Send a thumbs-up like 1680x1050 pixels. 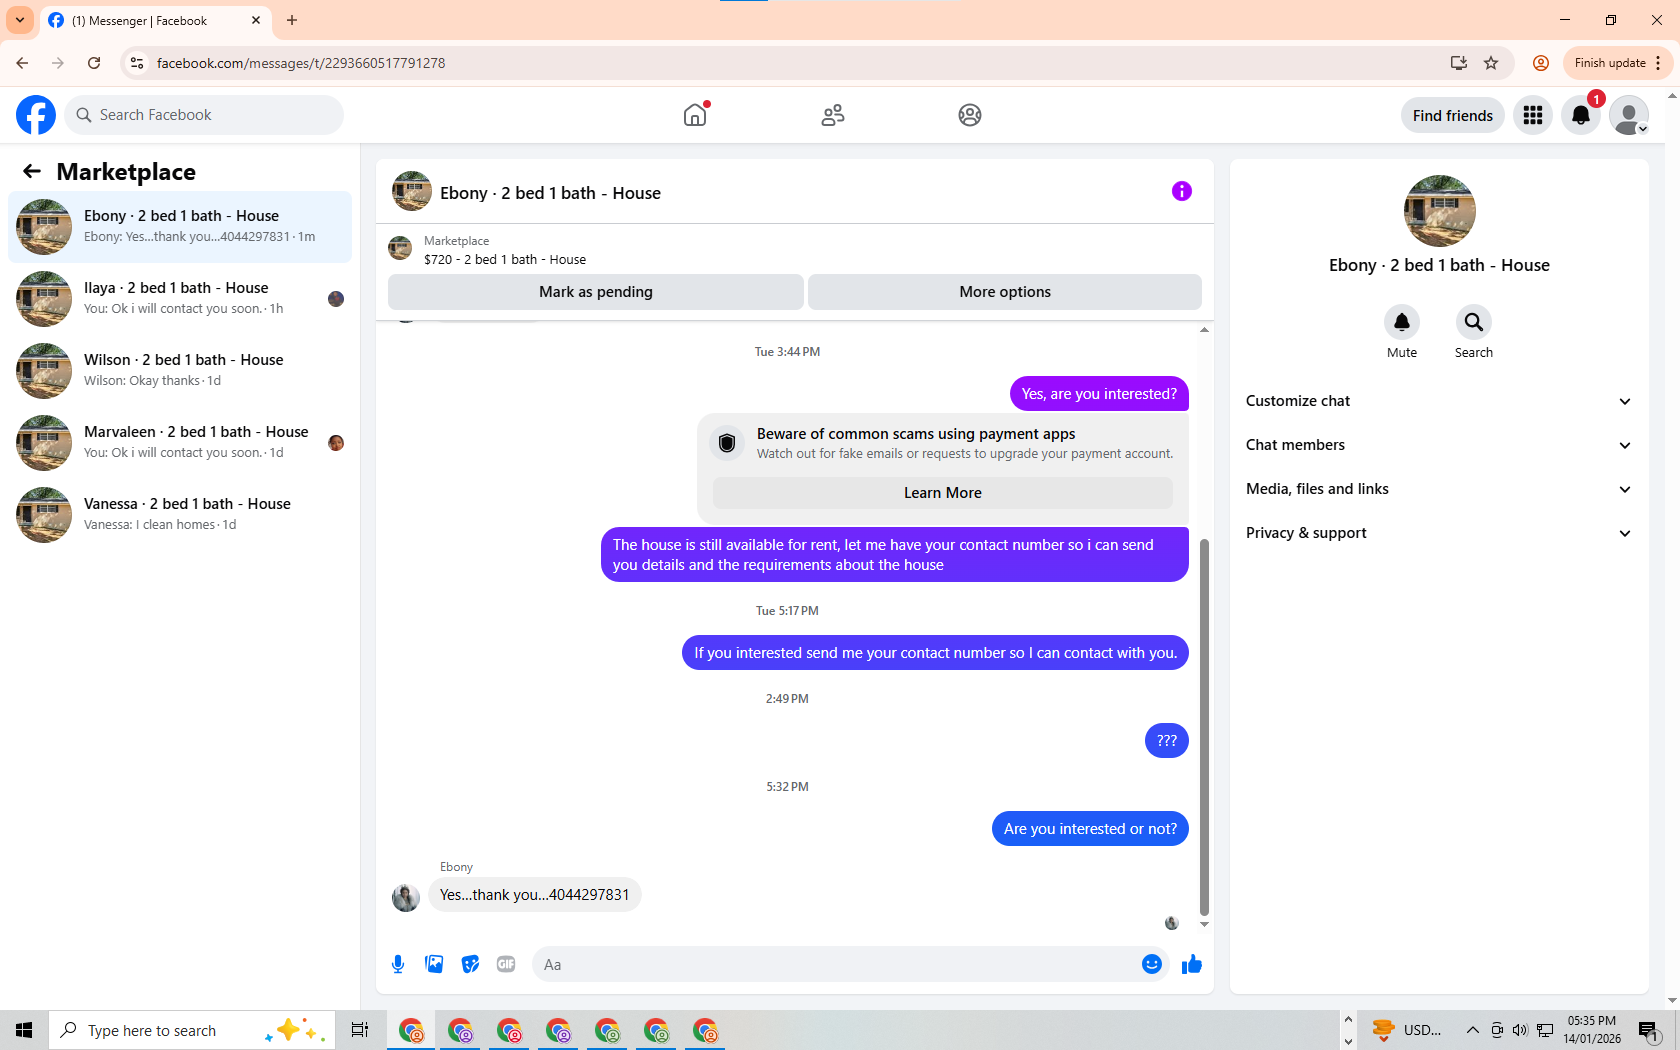[x=1192, y=964]
